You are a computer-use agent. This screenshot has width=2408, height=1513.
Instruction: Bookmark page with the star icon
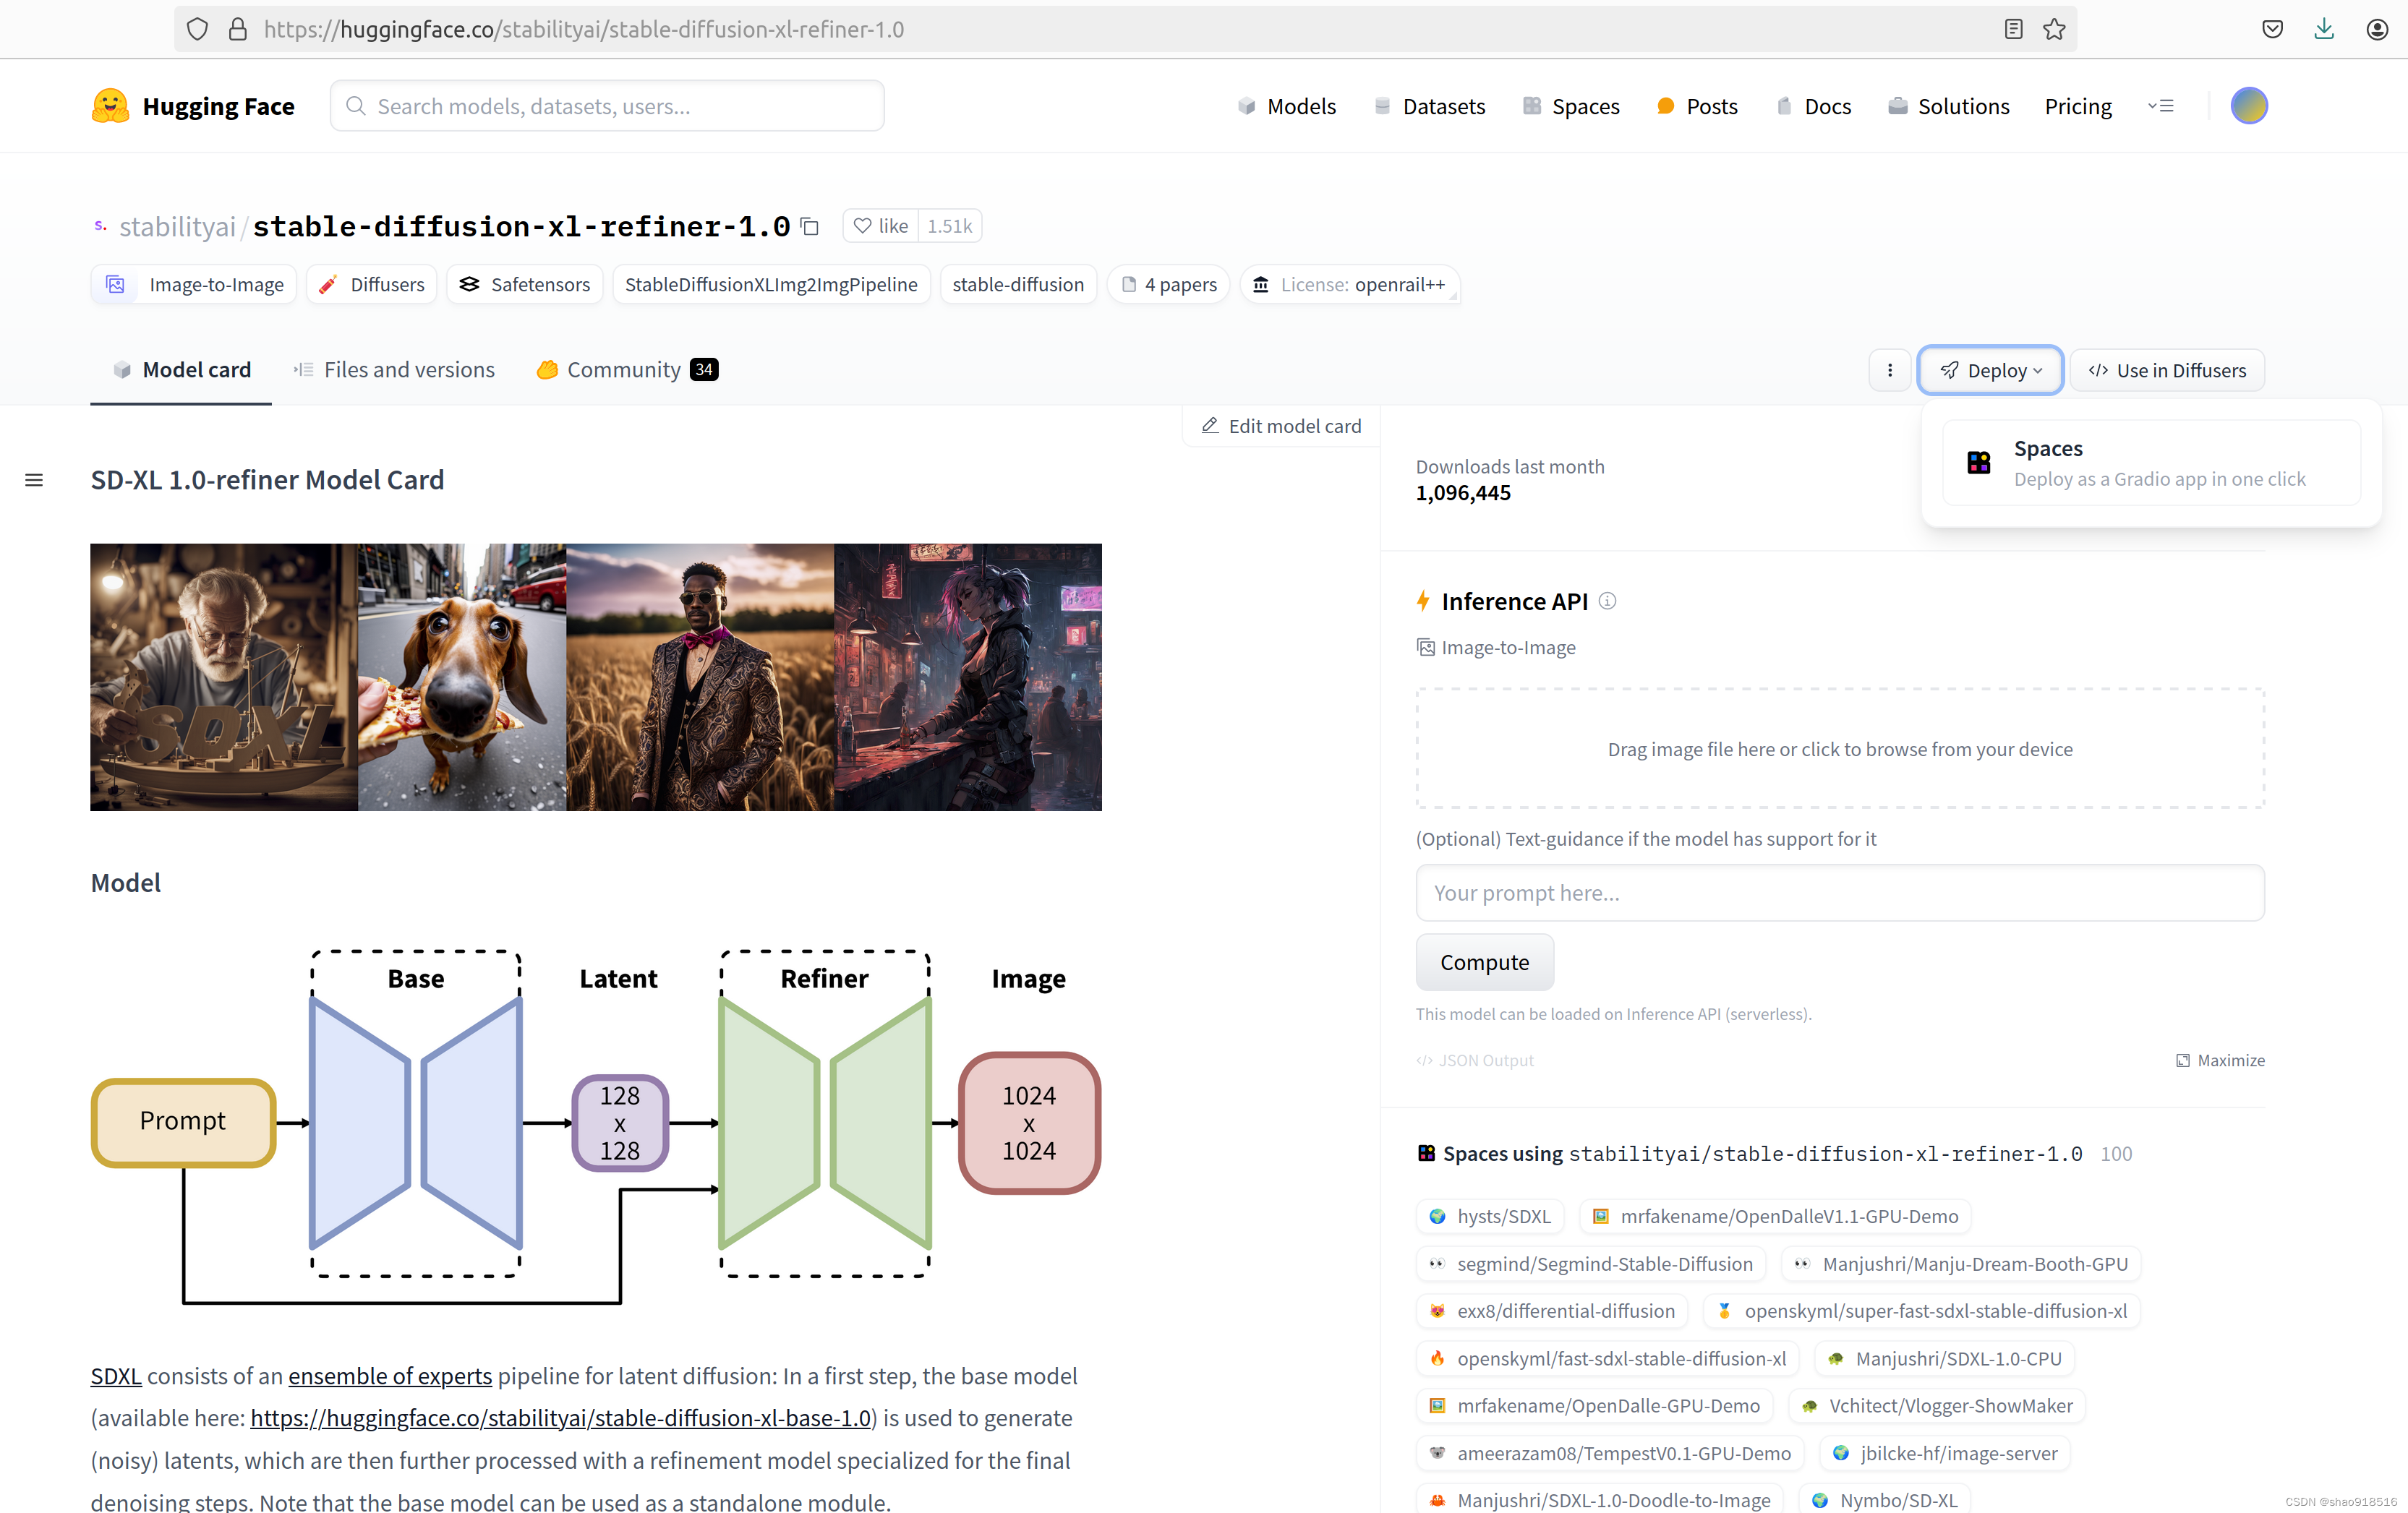[2054, 29]
